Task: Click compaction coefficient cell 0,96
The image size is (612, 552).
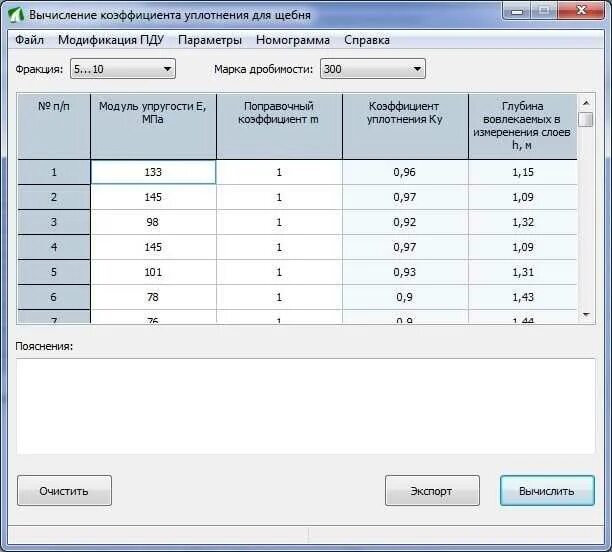Action: coord(405,172)
